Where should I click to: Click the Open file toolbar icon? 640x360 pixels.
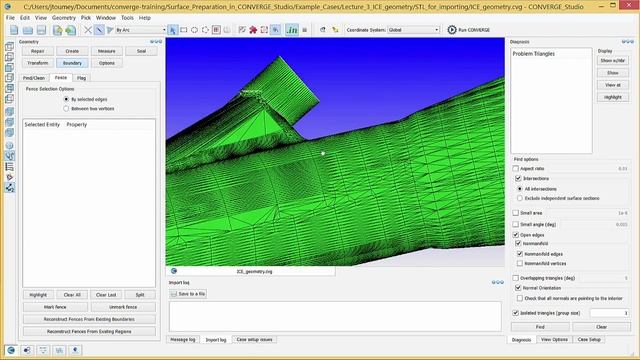[27, 30]
